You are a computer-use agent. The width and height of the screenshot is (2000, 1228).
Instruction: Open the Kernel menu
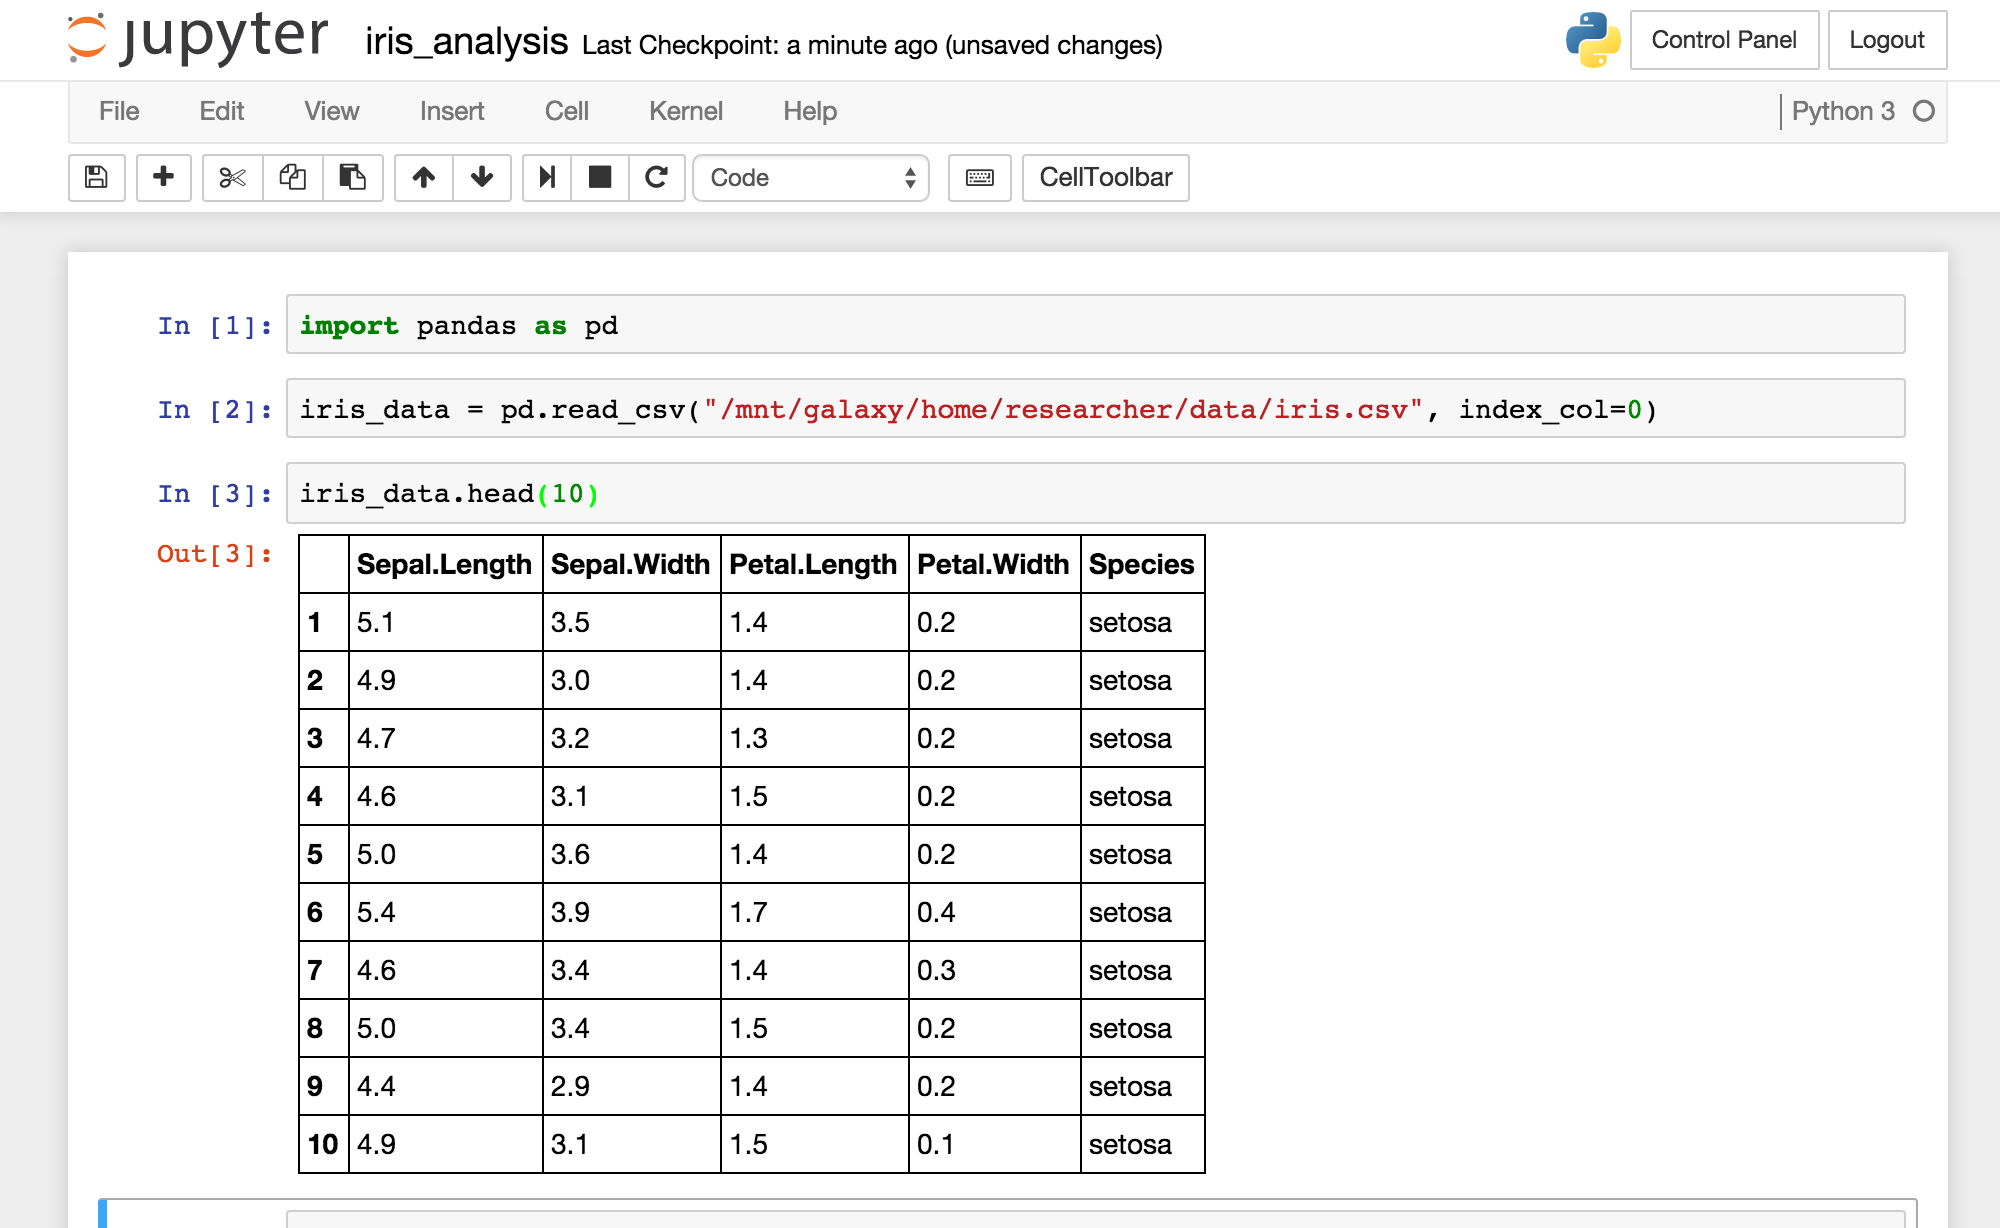pos(685,111)
